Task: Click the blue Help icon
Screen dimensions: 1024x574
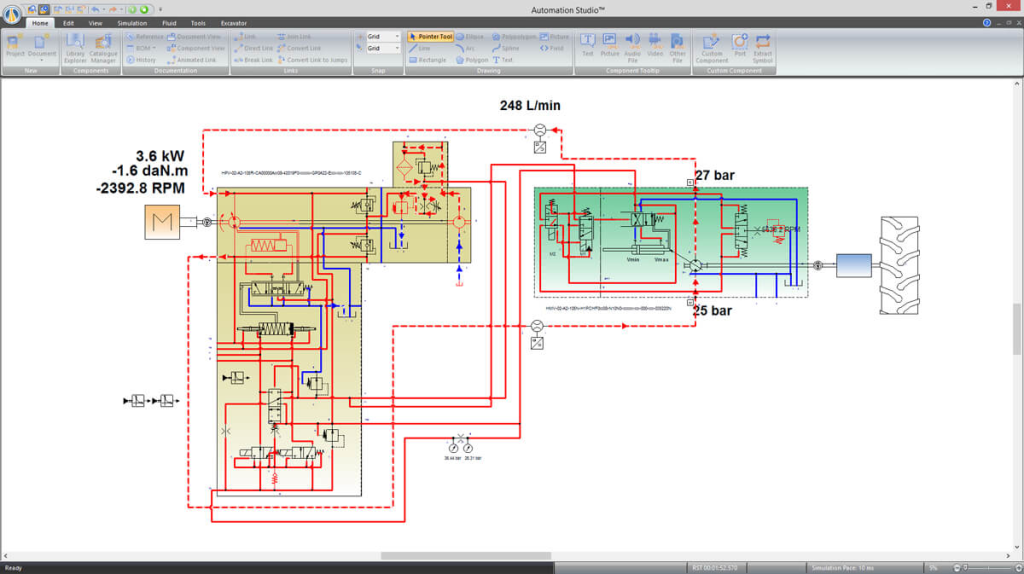Action: click(987, 23)
